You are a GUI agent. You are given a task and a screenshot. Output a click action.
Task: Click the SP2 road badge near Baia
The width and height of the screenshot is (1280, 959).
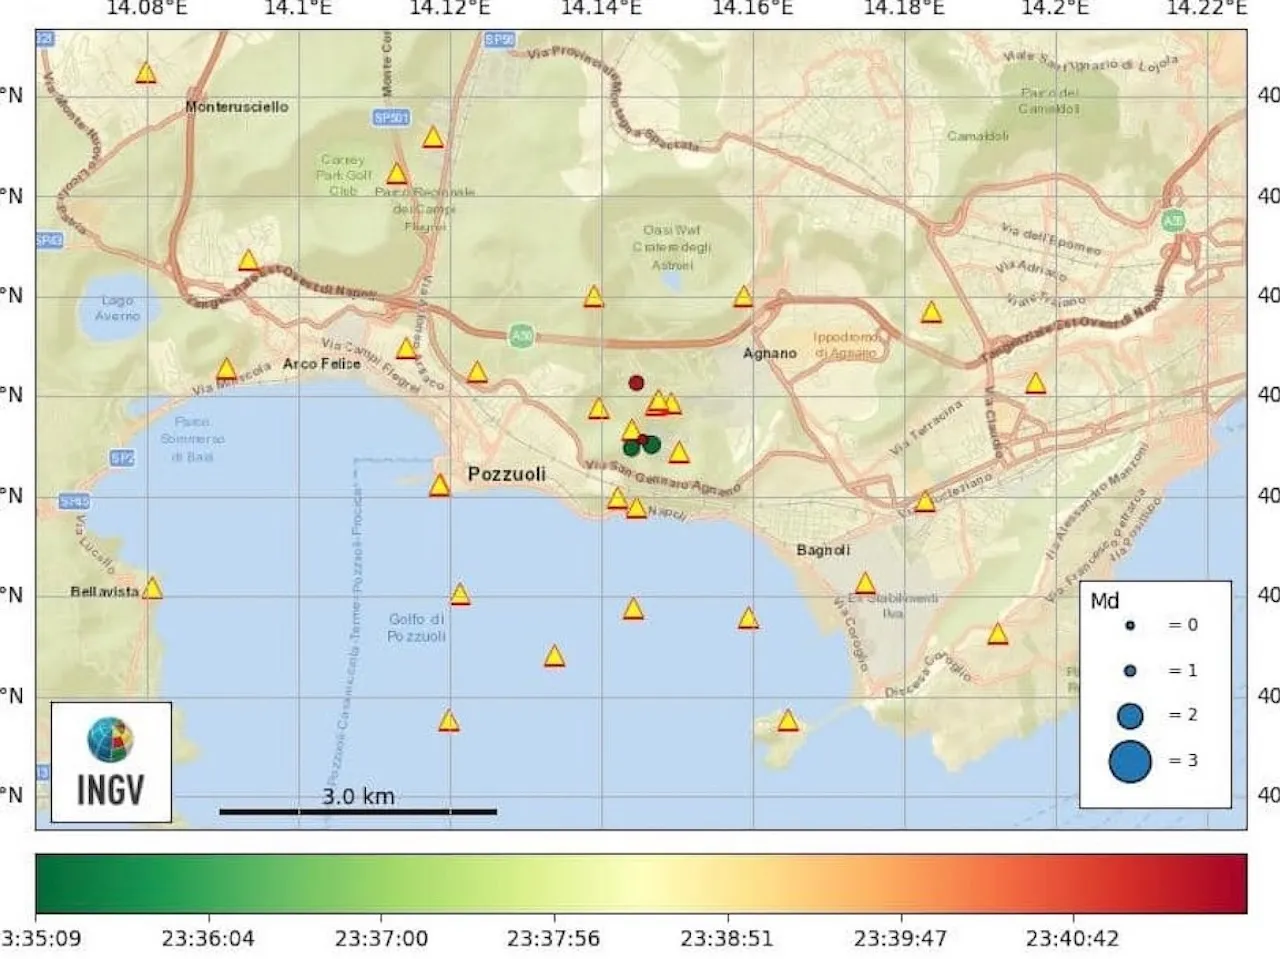pyautogui.click(x=122, y=457)
